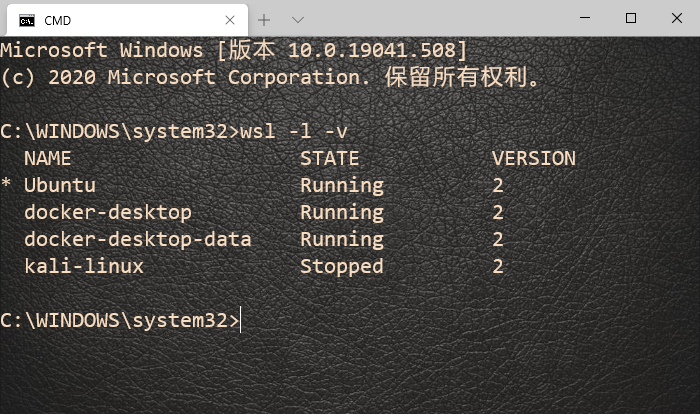
Task: Select the CMD tab title
Action: (58, 21)
